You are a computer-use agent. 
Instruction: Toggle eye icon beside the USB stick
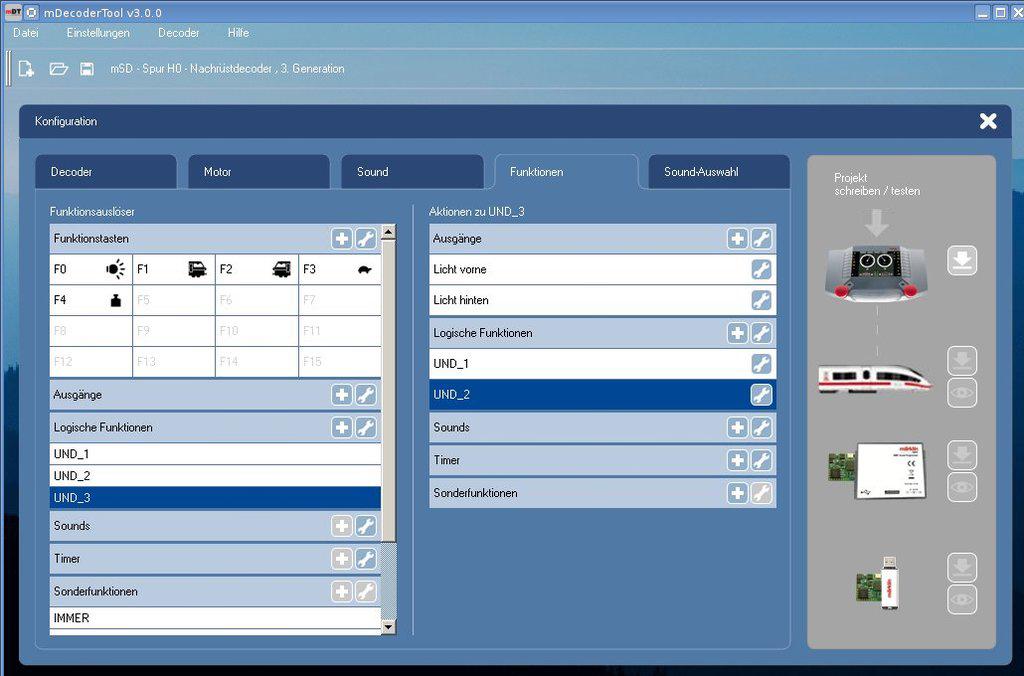coord(961,599)
